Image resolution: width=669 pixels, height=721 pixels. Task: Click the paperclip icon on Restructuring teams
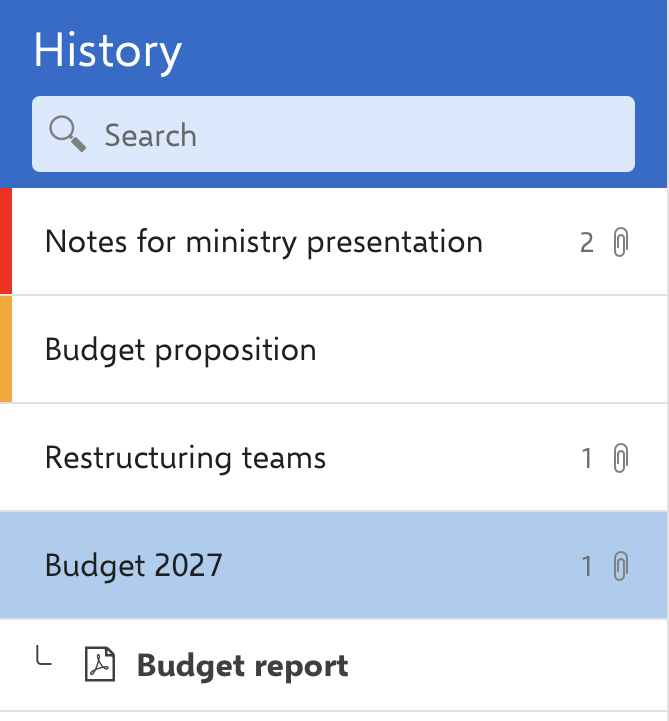[x=620, y=458]
